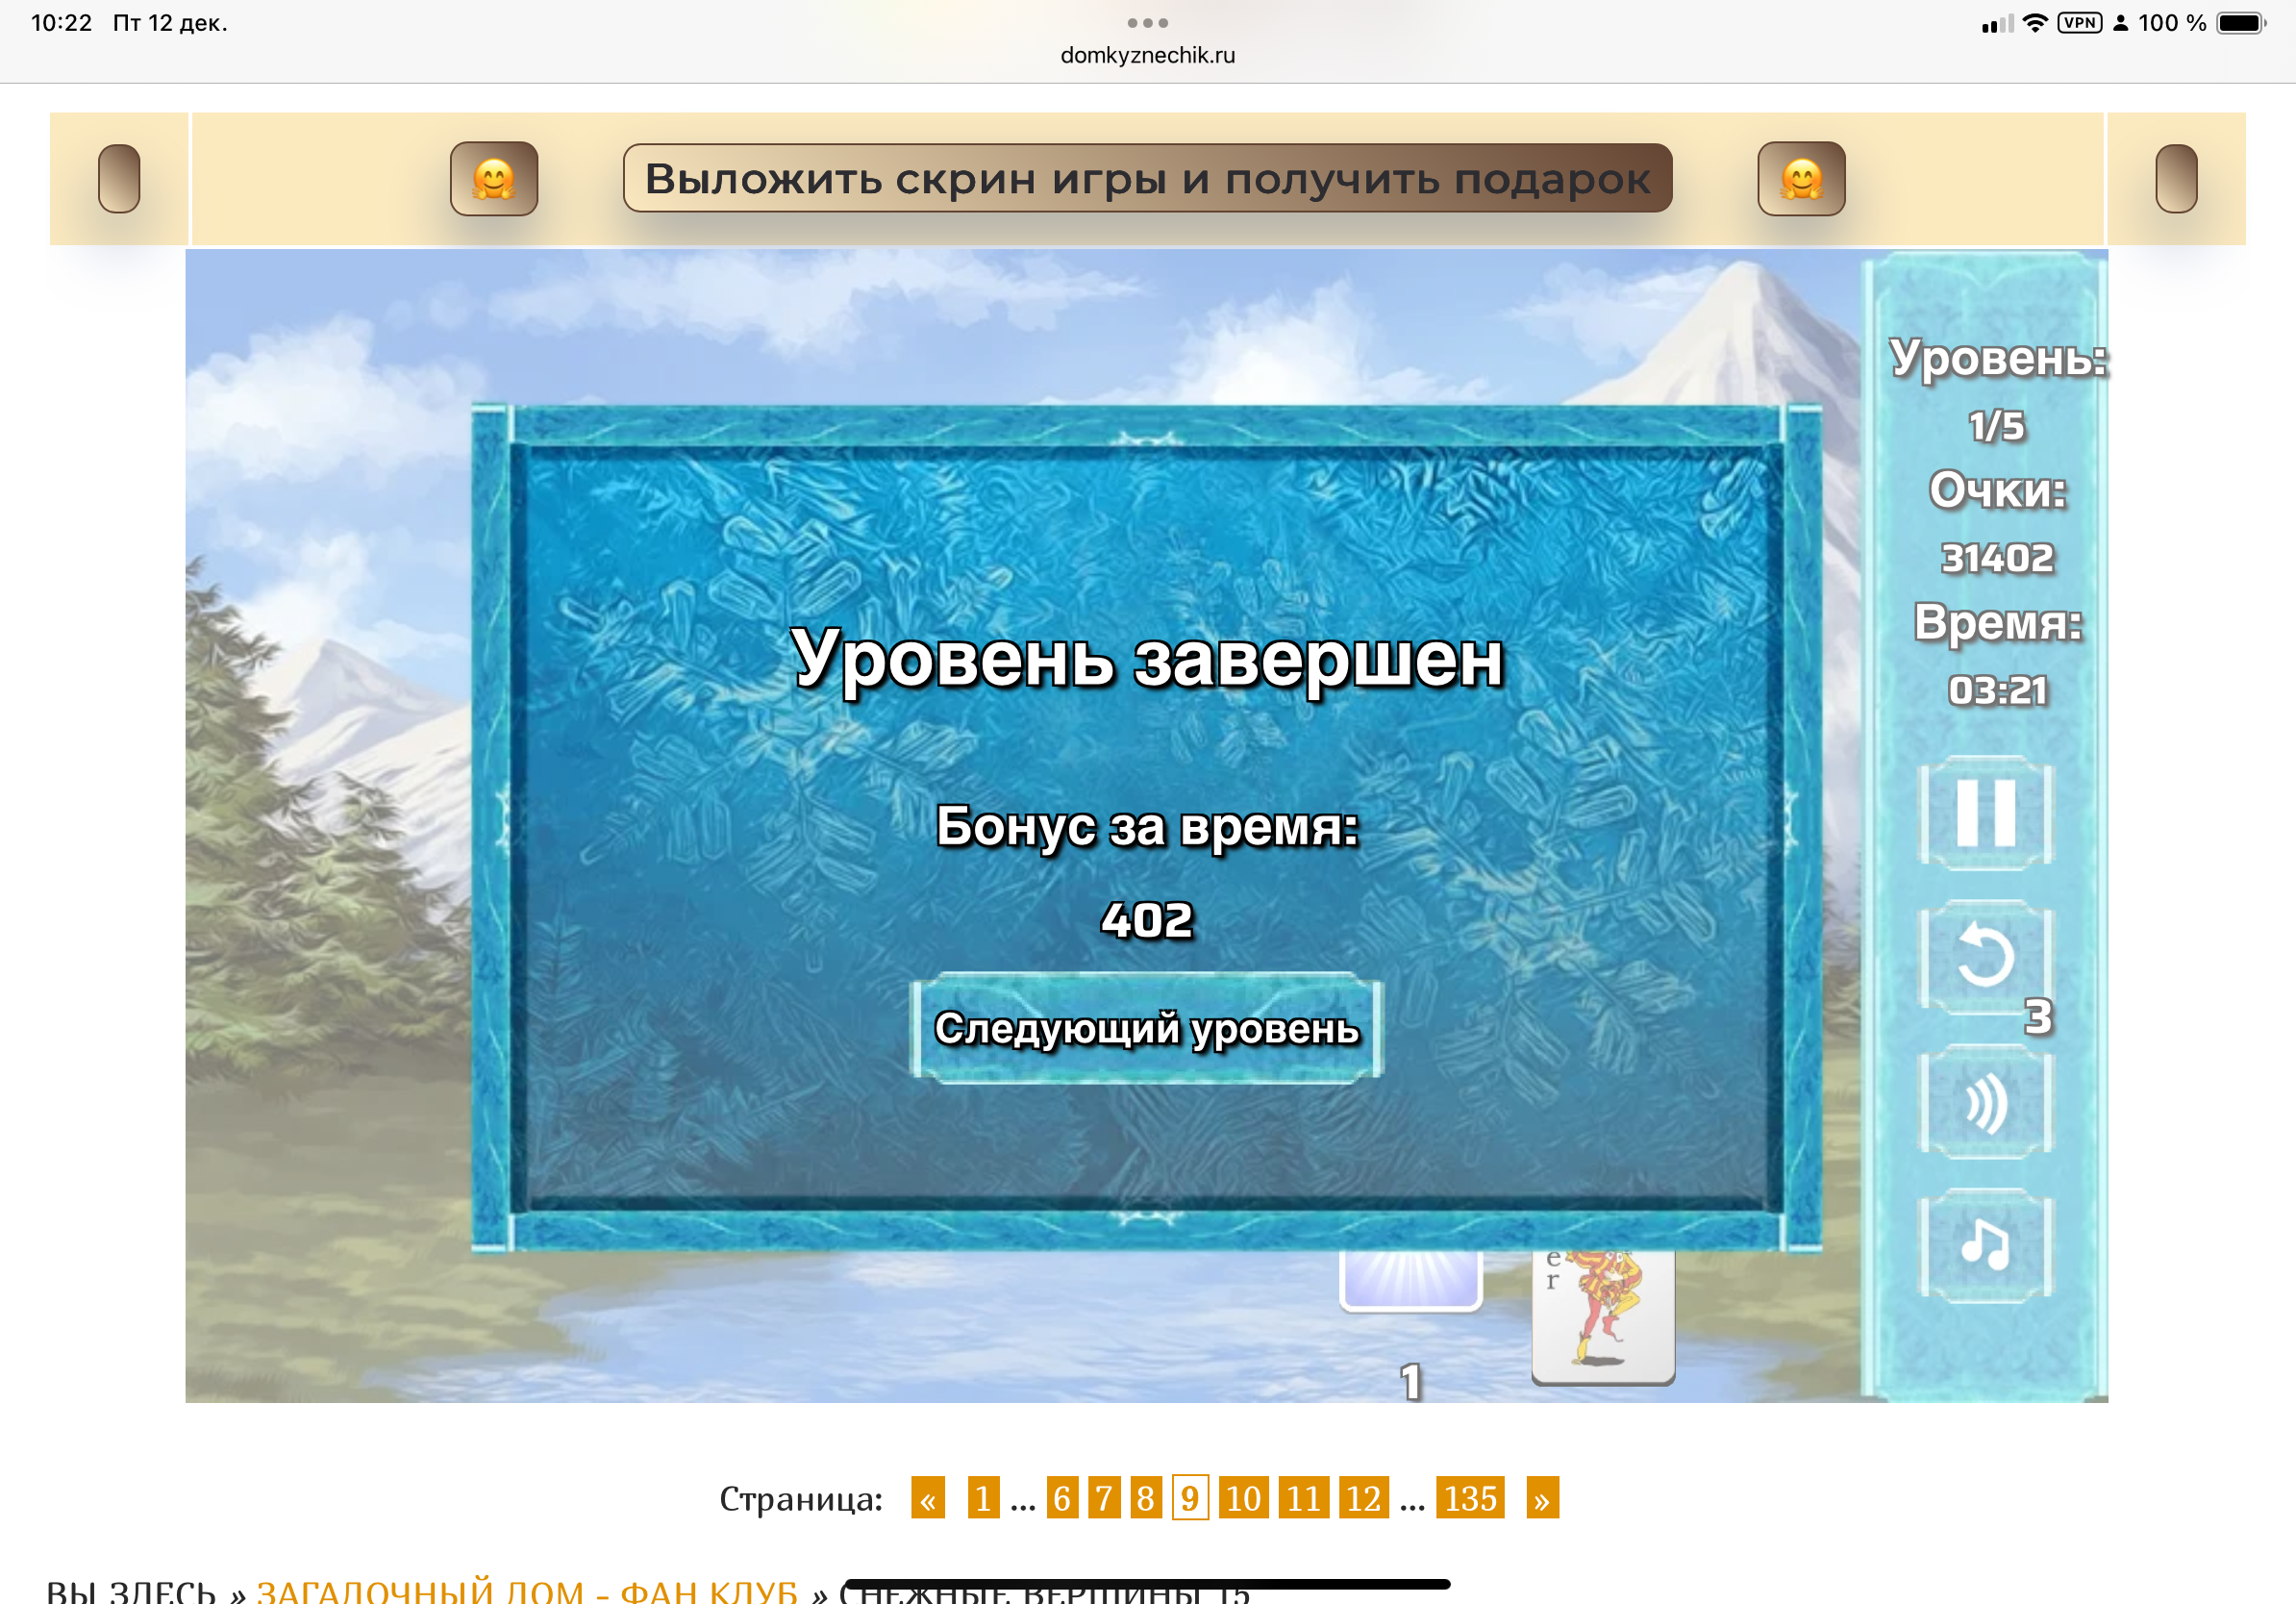Click Выложить скрин игры и получить подарок
This screenshot has height=1604, width=2296.
[x=1147, y=179]
